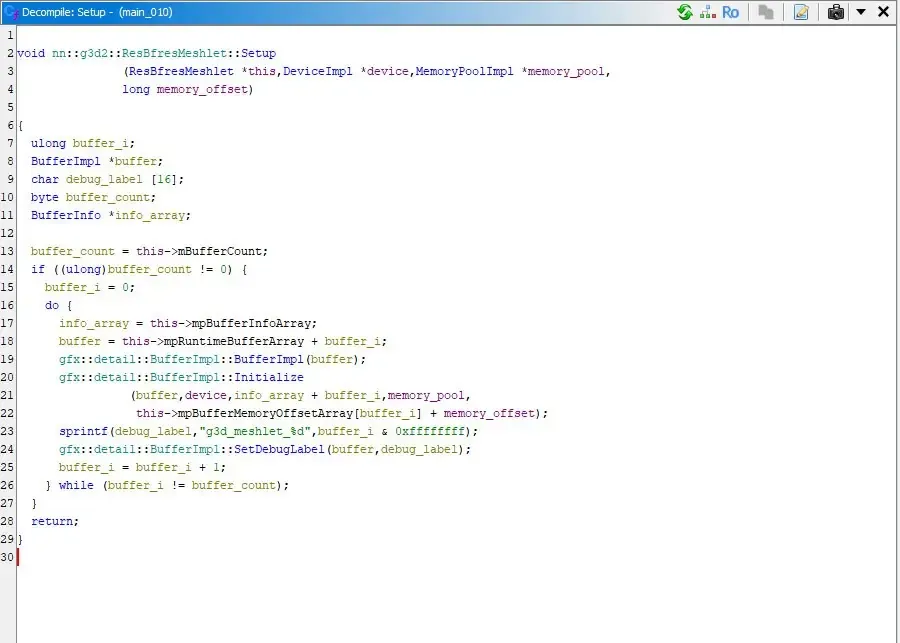This screenshot has width=900, height=643.
Task: Click line number 30 in the gutter
Action: tap(7, 557)
